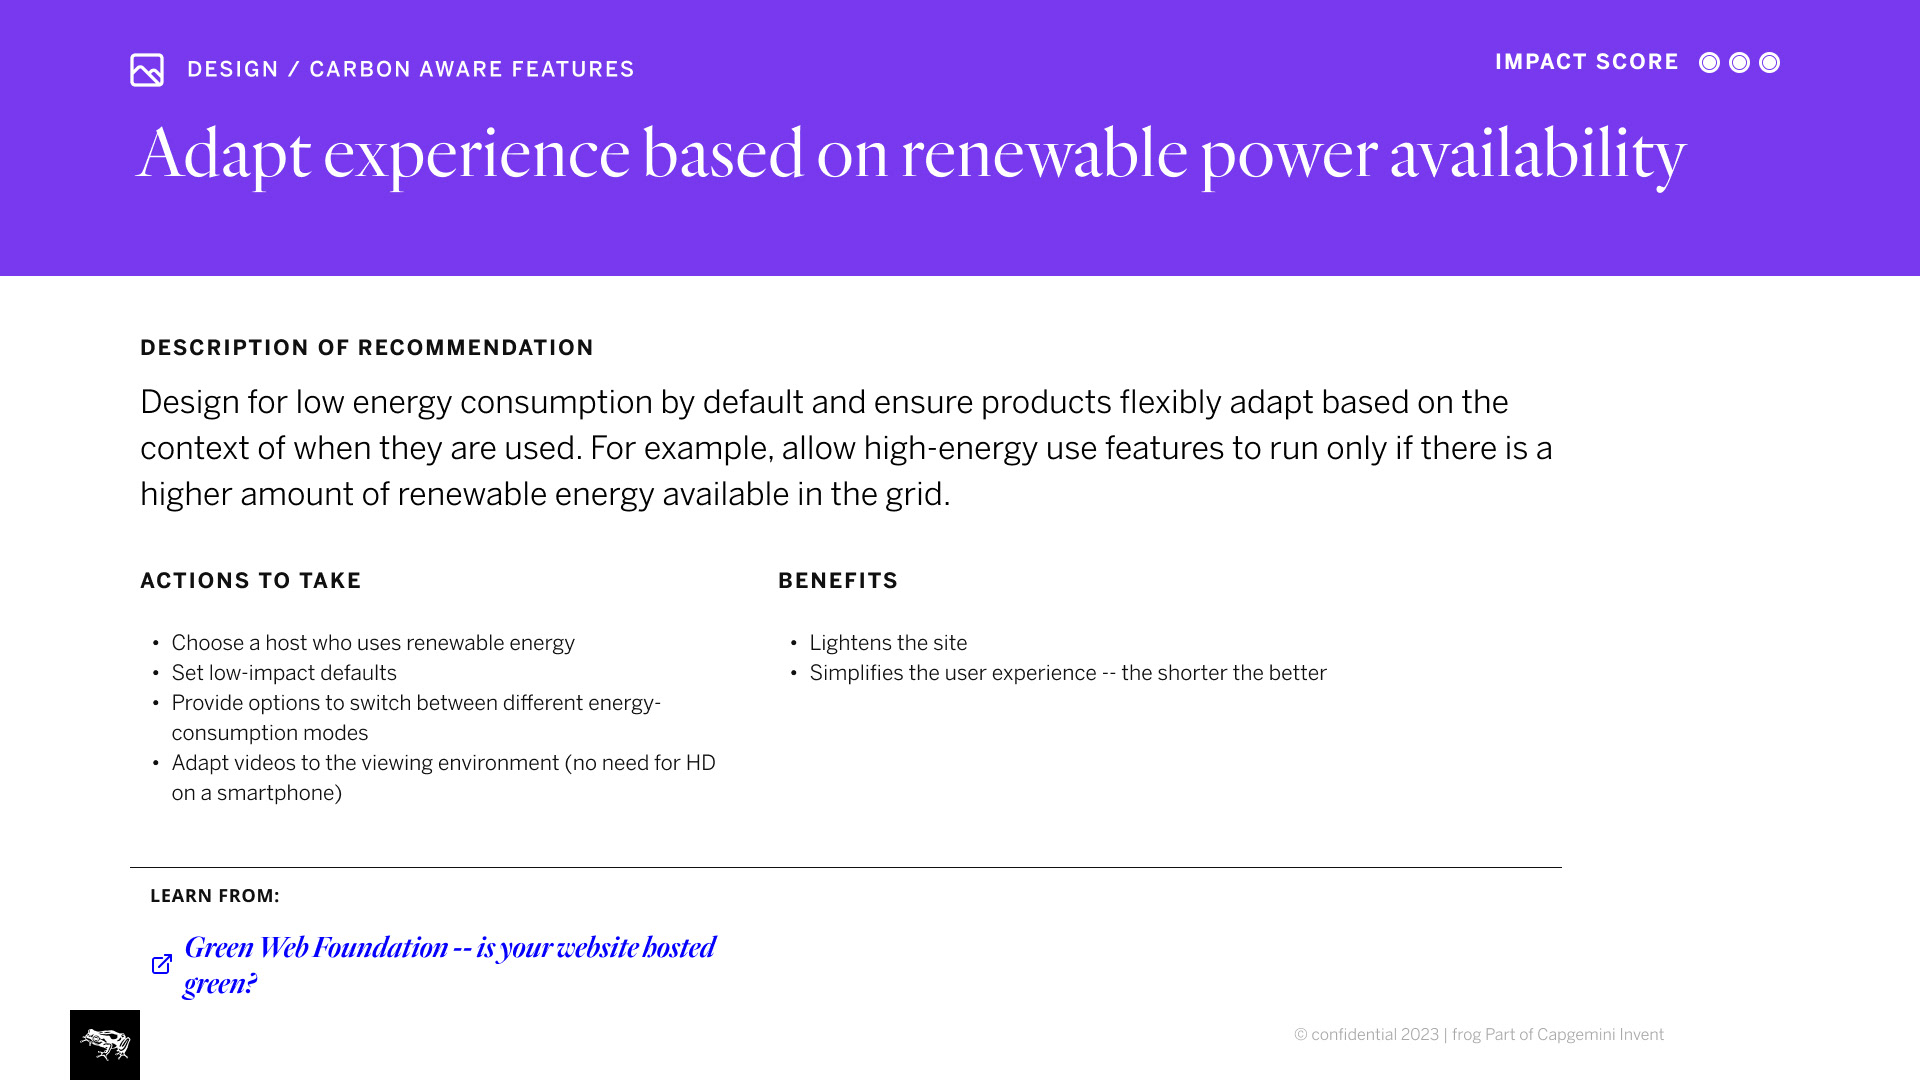Click the Actions to Take heading

(251, 581)
